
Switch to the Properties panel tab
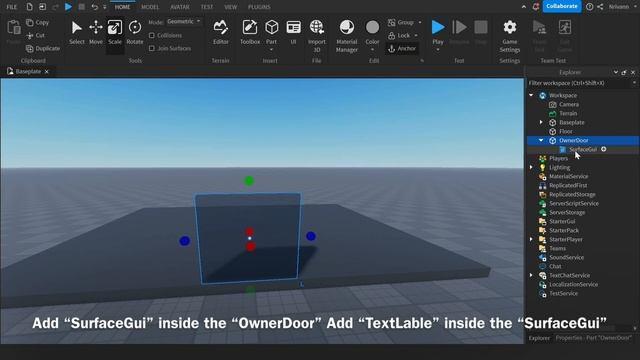pyautogui.click(x=593, y=338)
